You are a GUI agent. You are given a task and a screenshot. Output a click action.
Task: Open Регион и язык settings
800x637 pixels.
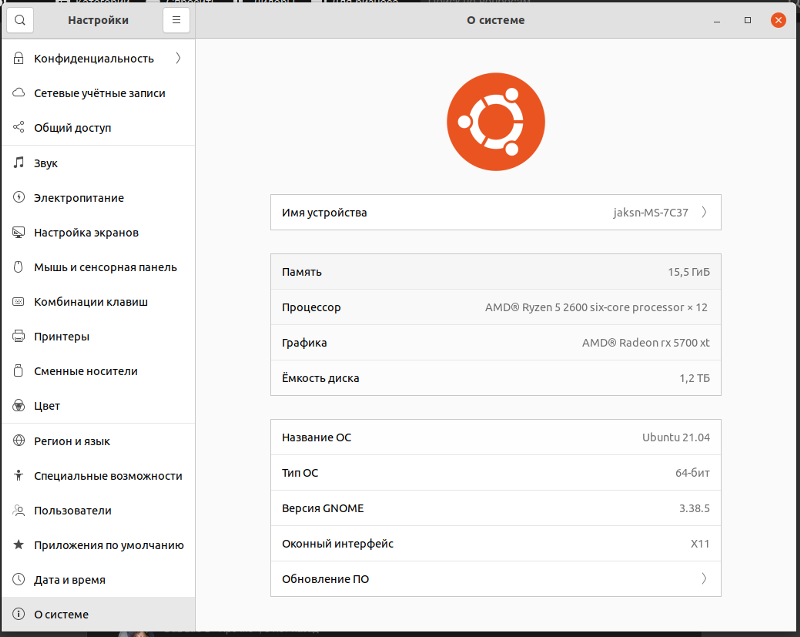point(98,441)
